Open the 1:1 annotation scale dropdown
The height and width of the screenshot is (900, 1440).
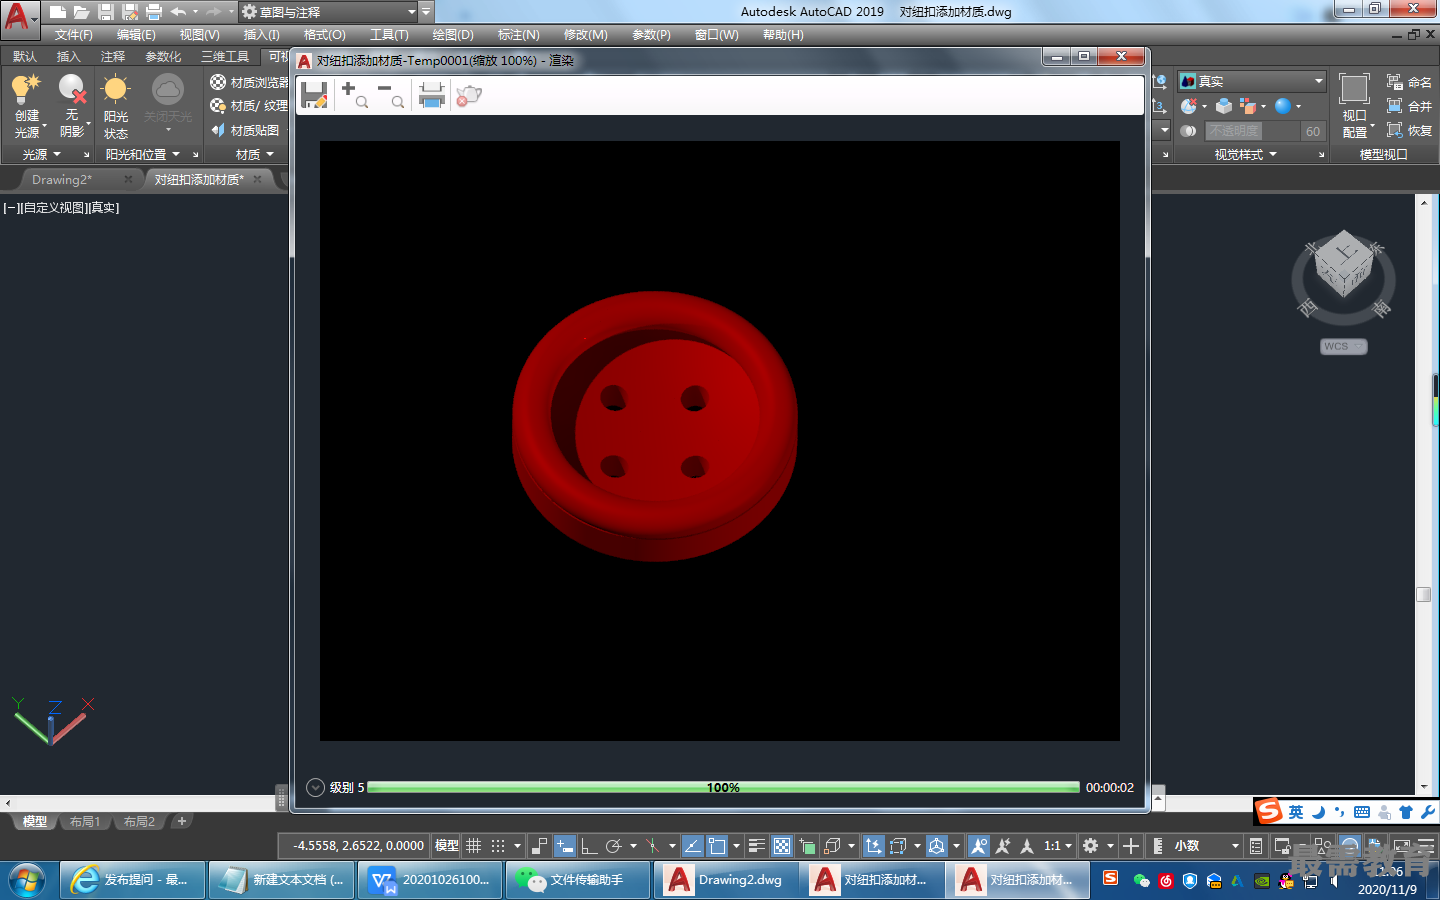click(x=1058, y=845)
